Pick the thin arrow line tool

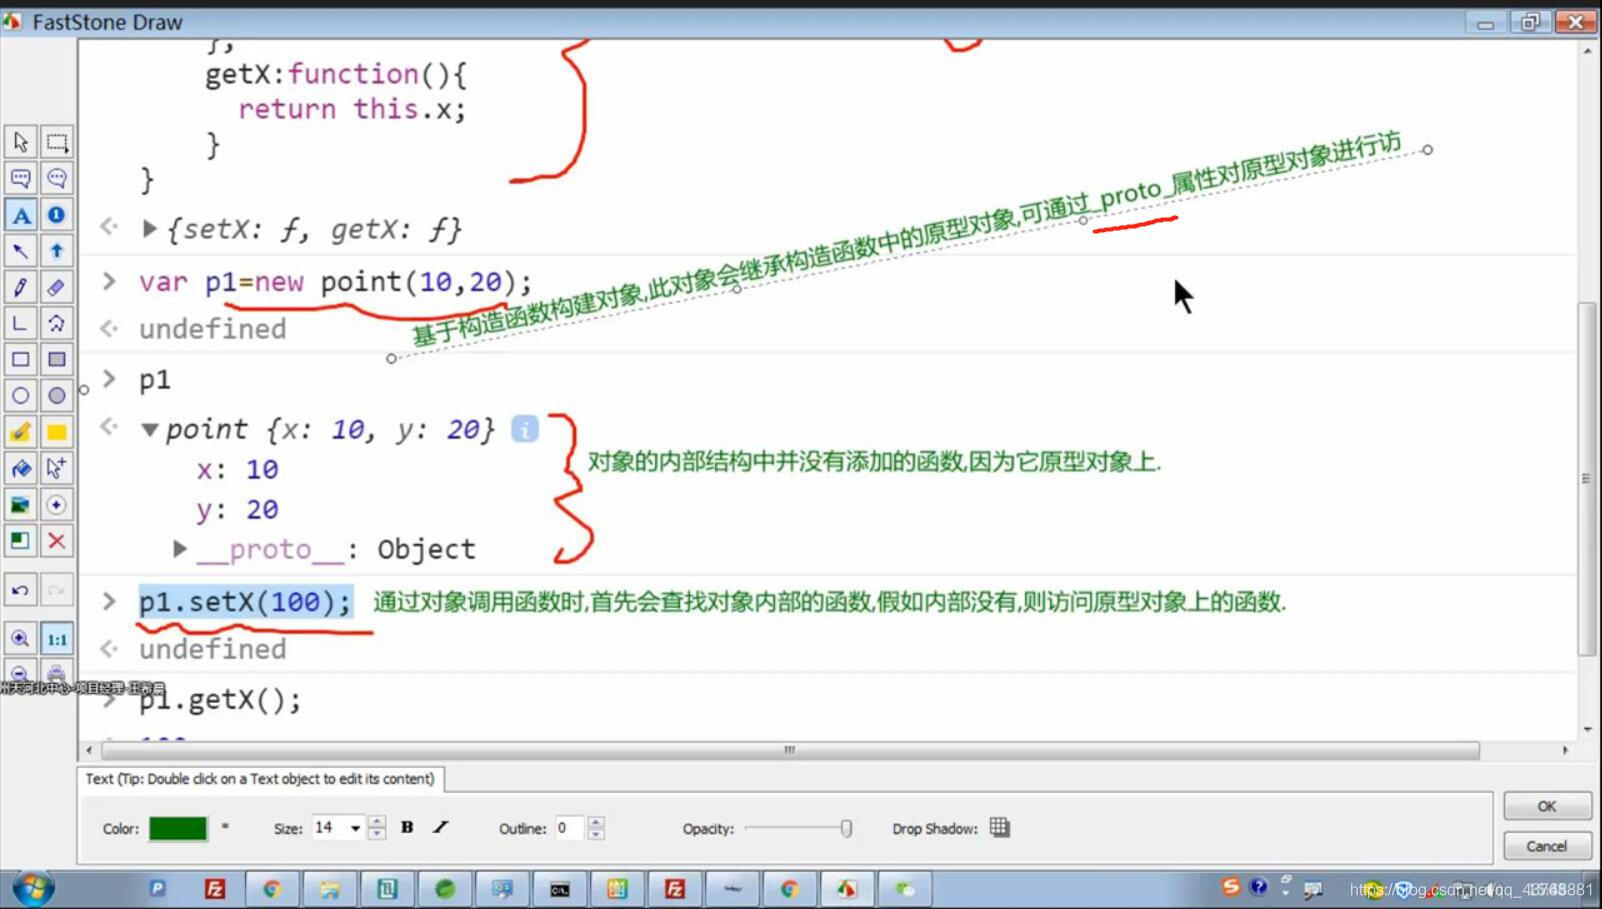coord(20,251)
